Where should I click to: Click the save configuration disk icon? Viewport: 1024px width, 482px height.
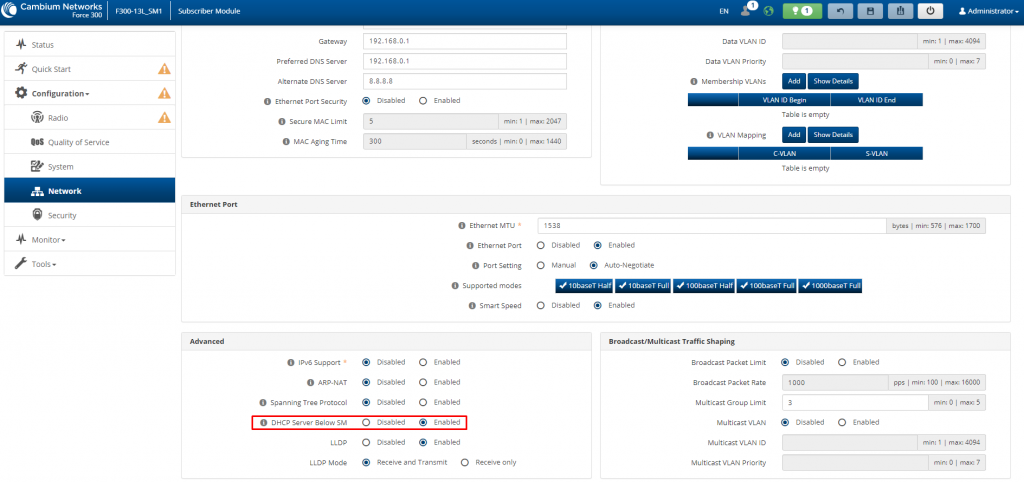tap(869, 11)
